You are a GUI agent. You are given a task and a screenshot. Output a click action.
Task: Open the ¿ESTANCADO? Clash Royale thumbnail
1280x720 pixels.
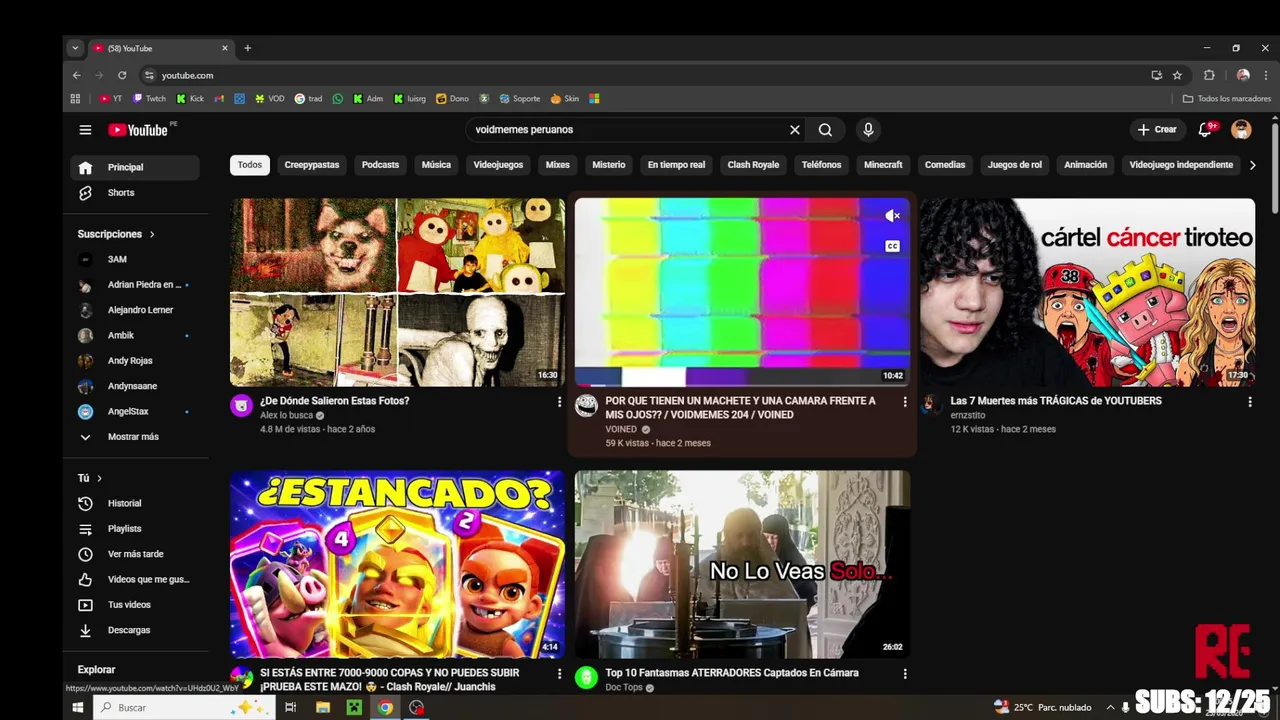pos(397,564)
